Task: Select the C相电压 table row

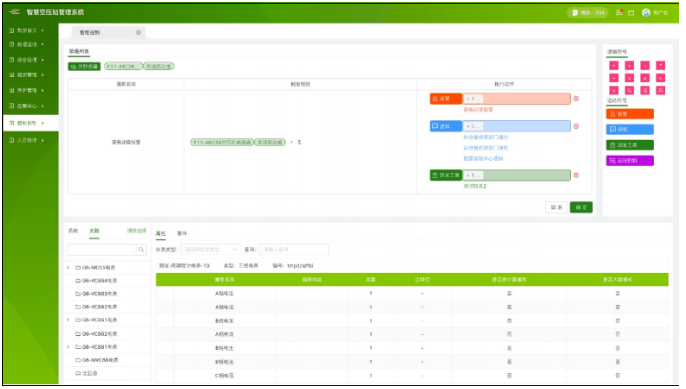Action: coord(412,375)
